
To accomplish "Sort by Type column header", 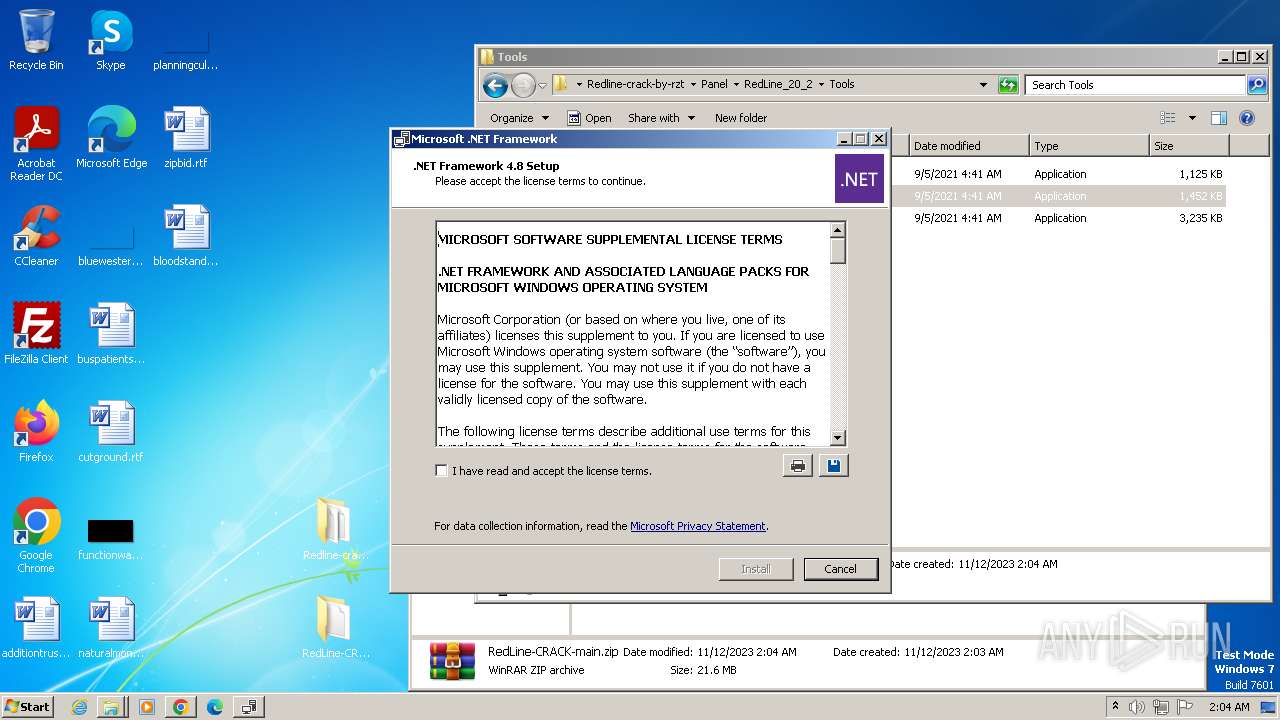I will pos(1089,146).
